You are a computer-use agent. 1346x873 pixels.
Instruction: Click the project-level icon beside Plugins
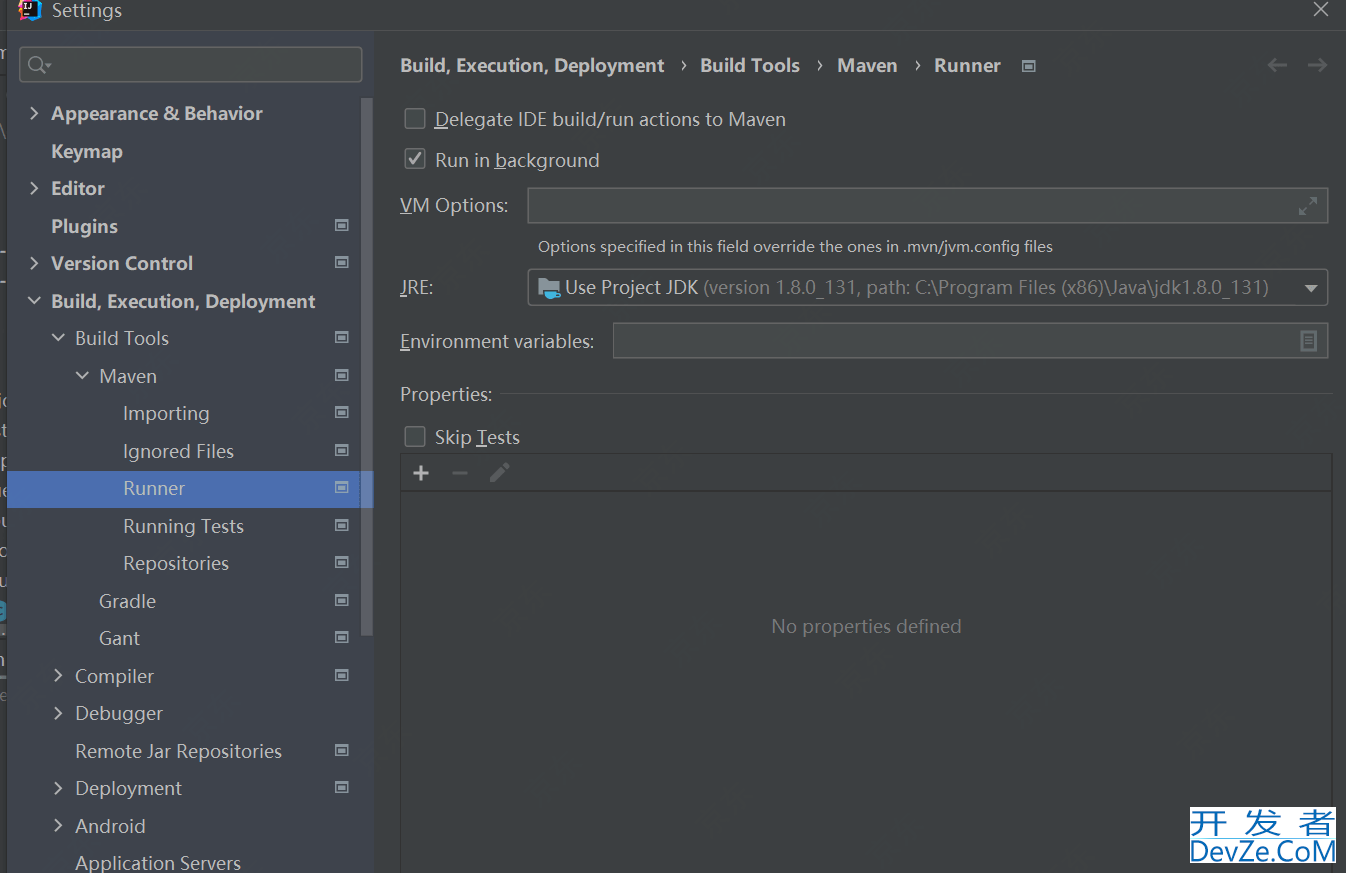pyautogui.click(x=342, y=226)
